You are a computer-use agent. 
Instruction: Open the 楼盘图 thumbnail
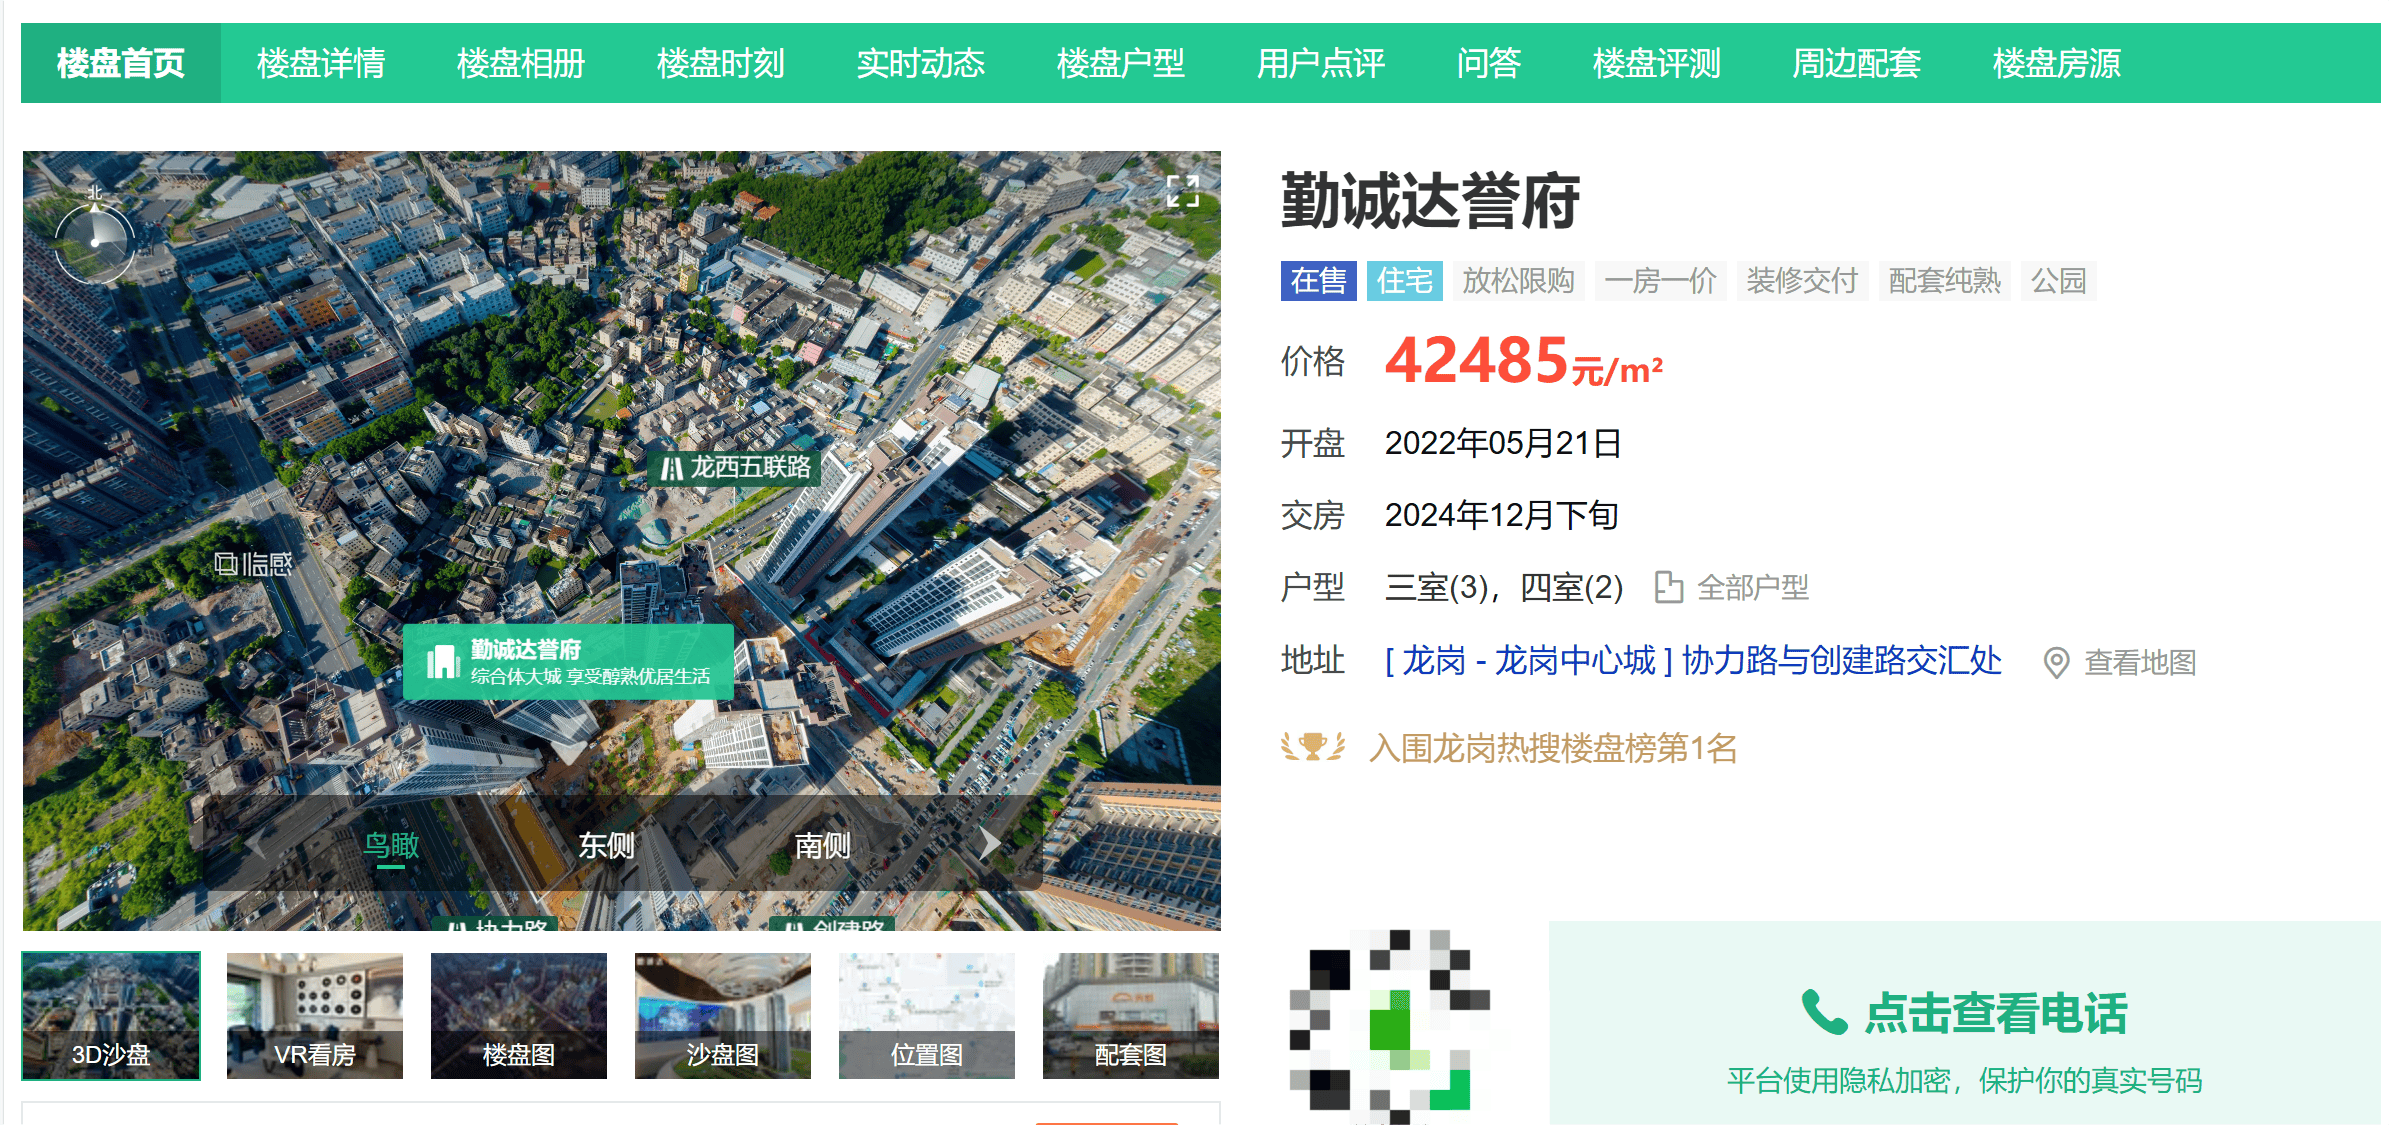[519, 1016]
